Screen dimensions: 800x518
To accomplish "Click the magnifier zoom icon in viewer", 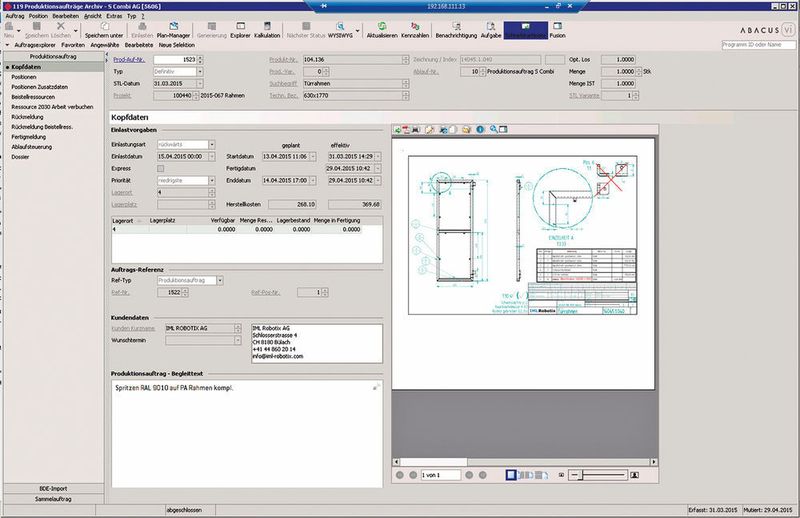I will click(x=493, y=130).
